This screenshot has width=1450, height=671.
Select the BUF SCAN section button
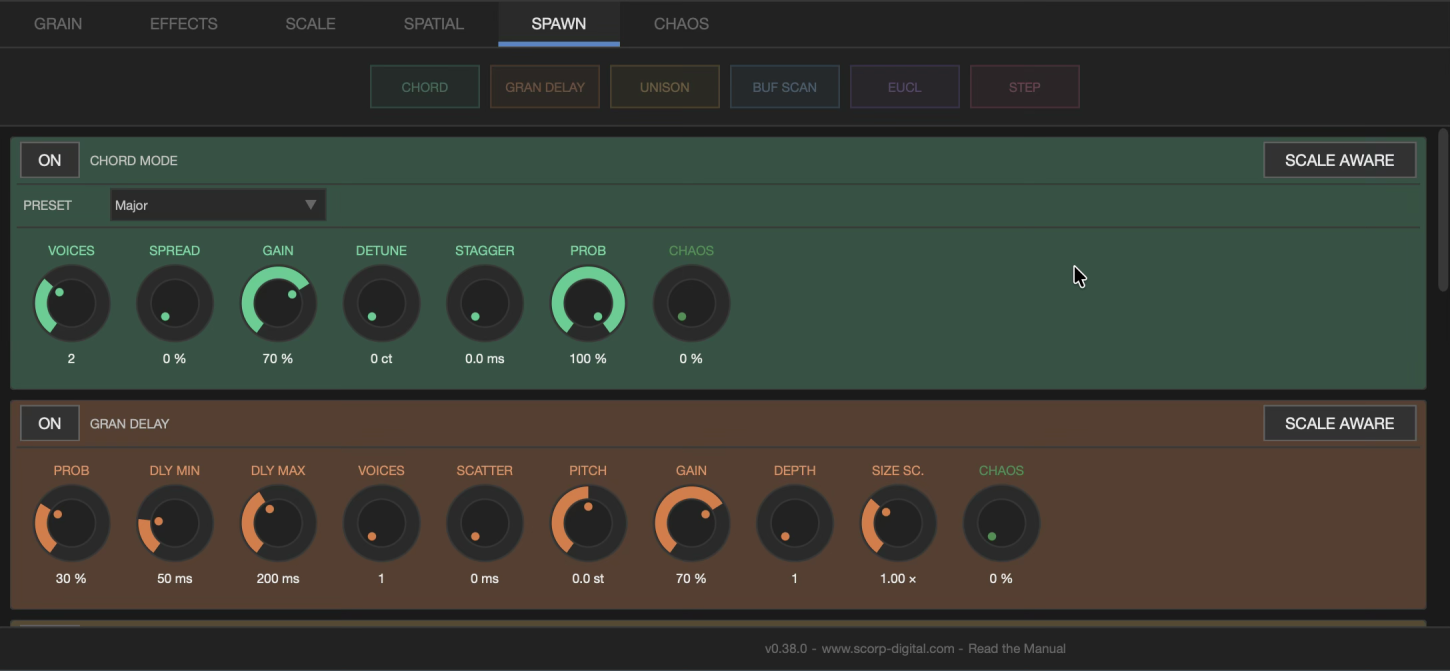pyautogui.click(x=785, y=87)
